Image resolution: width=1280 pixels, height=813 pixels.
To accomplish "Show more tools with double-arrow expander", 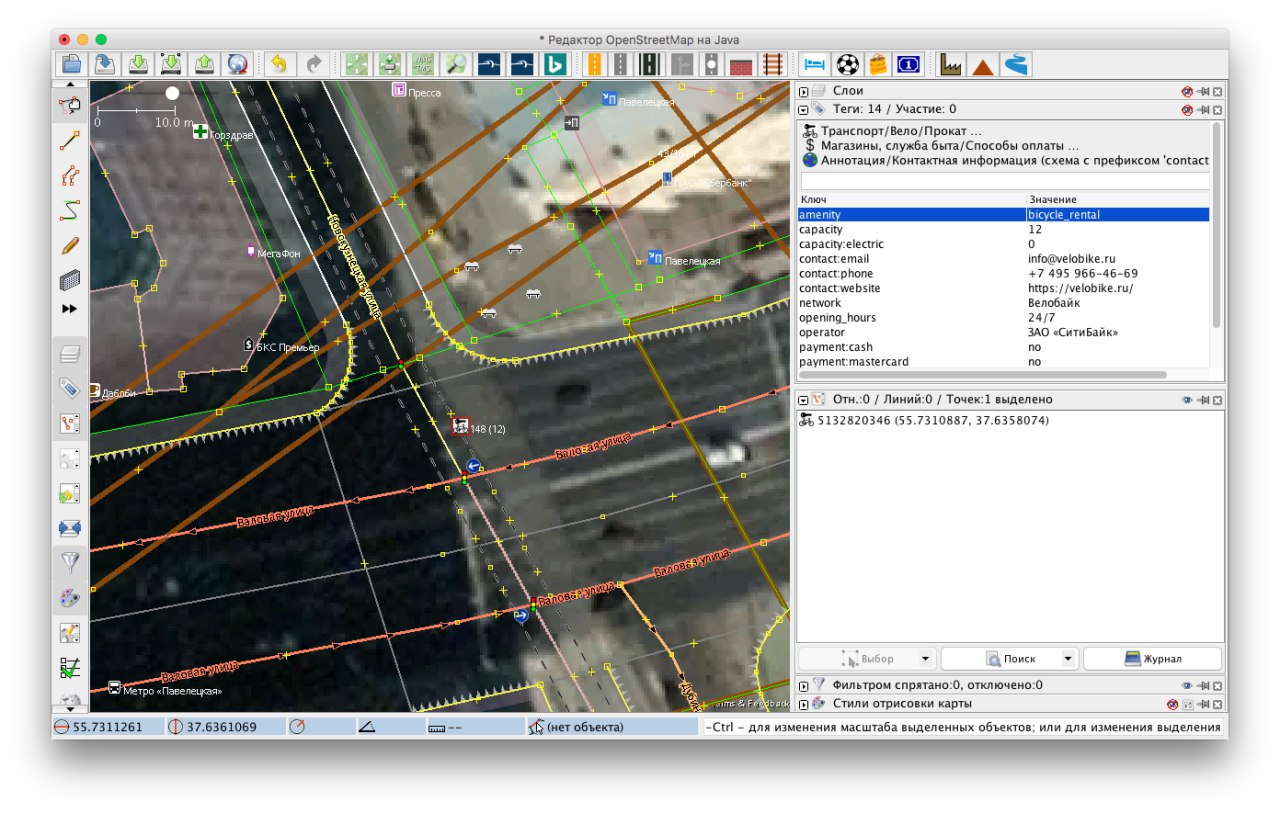I will 70,309.
